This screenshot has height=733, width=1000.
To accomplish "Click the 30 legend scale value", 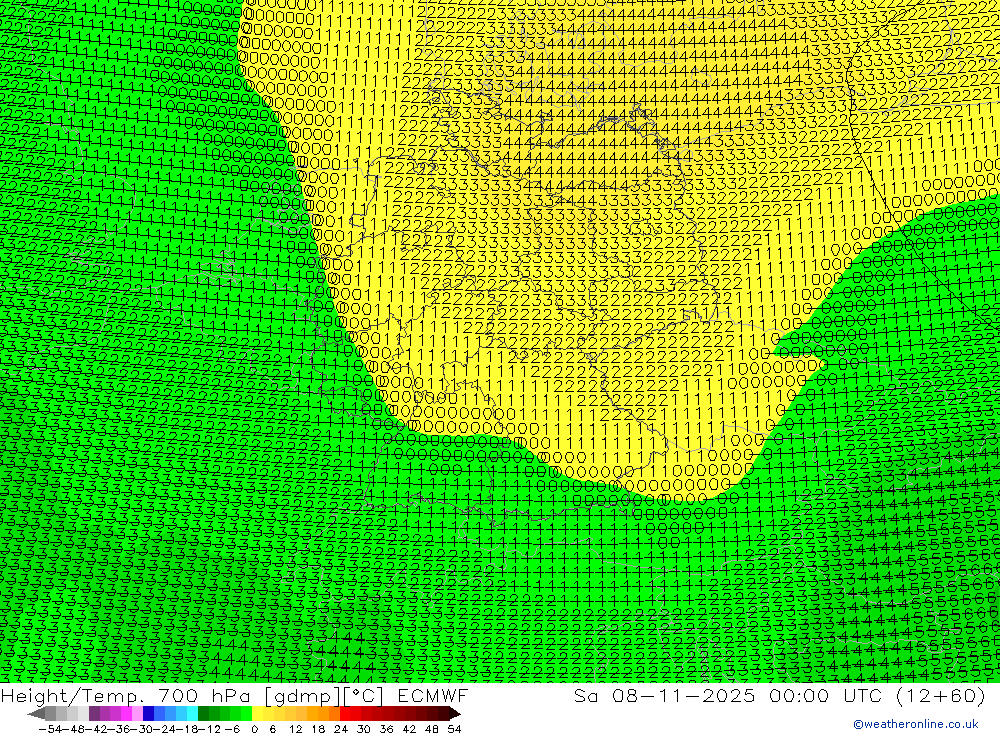I will click(364, 729).
